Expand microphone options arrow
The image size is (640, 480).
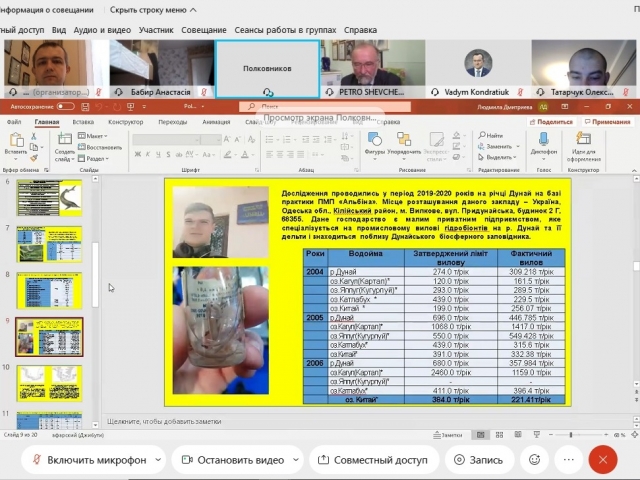click(x=158, y=460)
